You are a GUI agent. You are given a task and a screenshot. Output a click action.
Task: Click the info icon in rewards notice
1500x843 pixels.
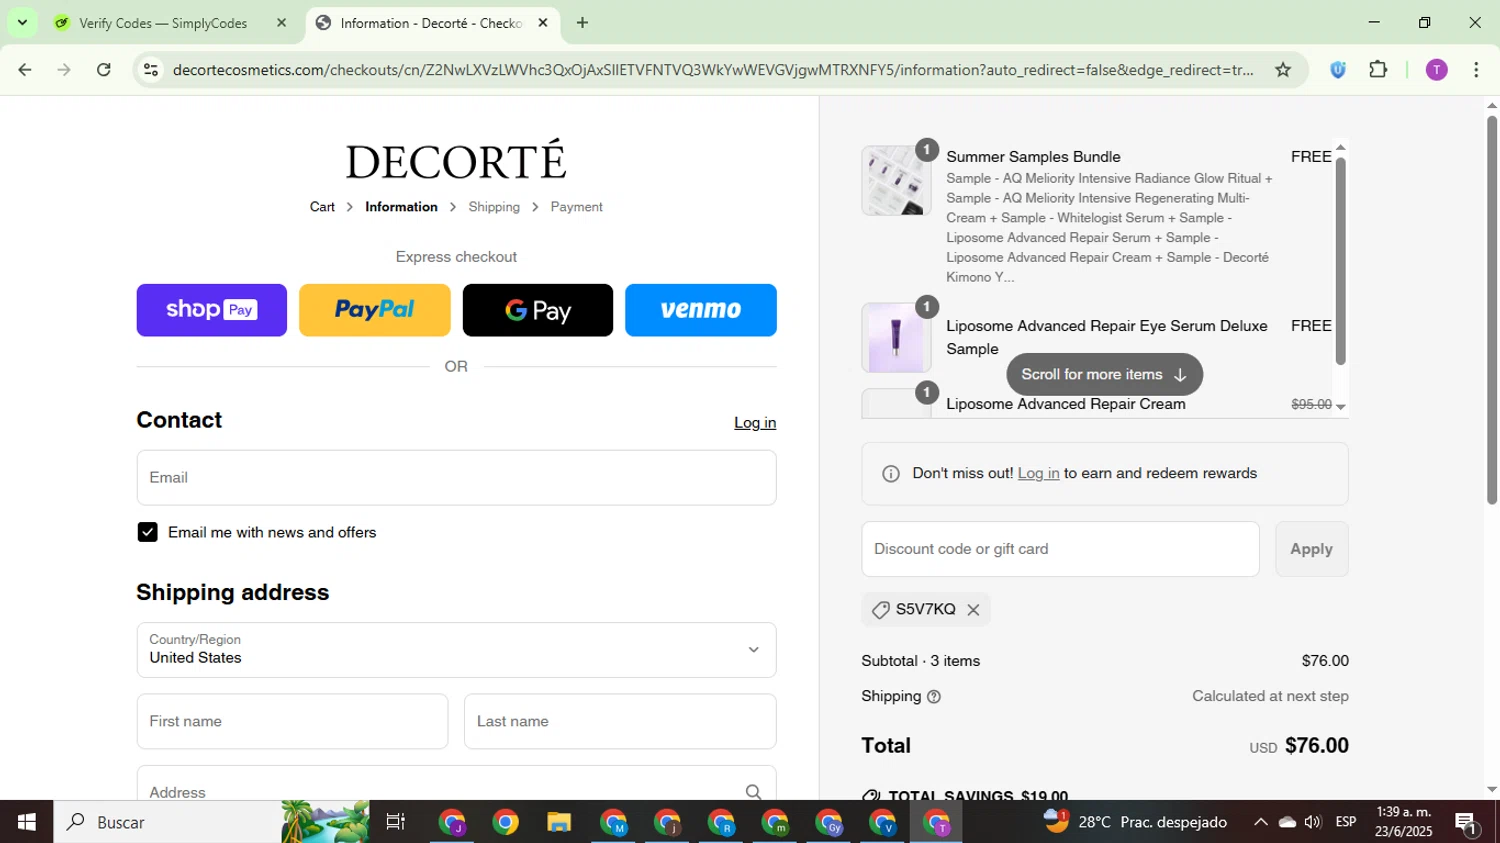[x=891, y=474]
